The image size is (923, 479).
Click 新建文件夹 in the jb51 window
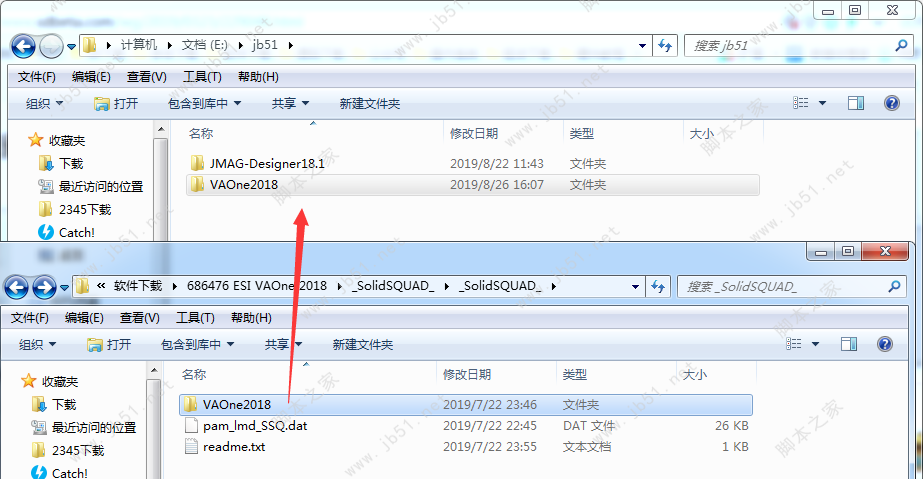[x=370, y=104]
